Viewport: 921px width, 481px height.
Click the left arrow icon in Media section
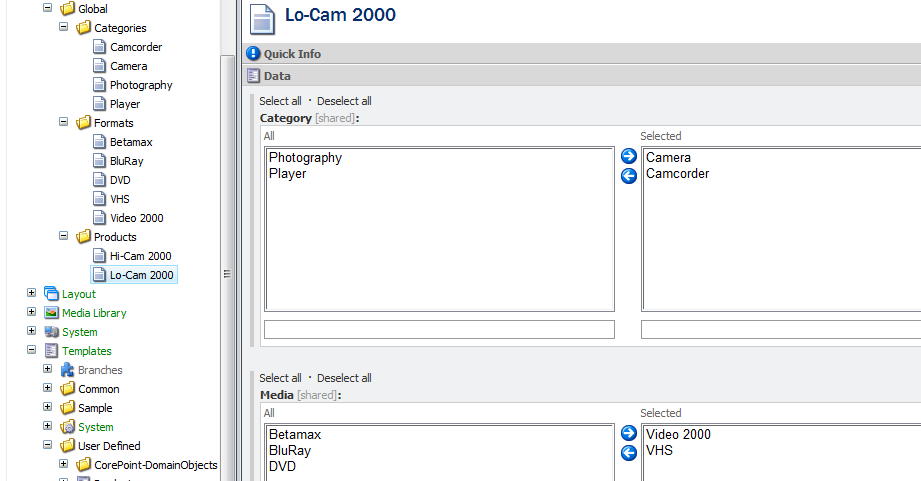(629, 453)
